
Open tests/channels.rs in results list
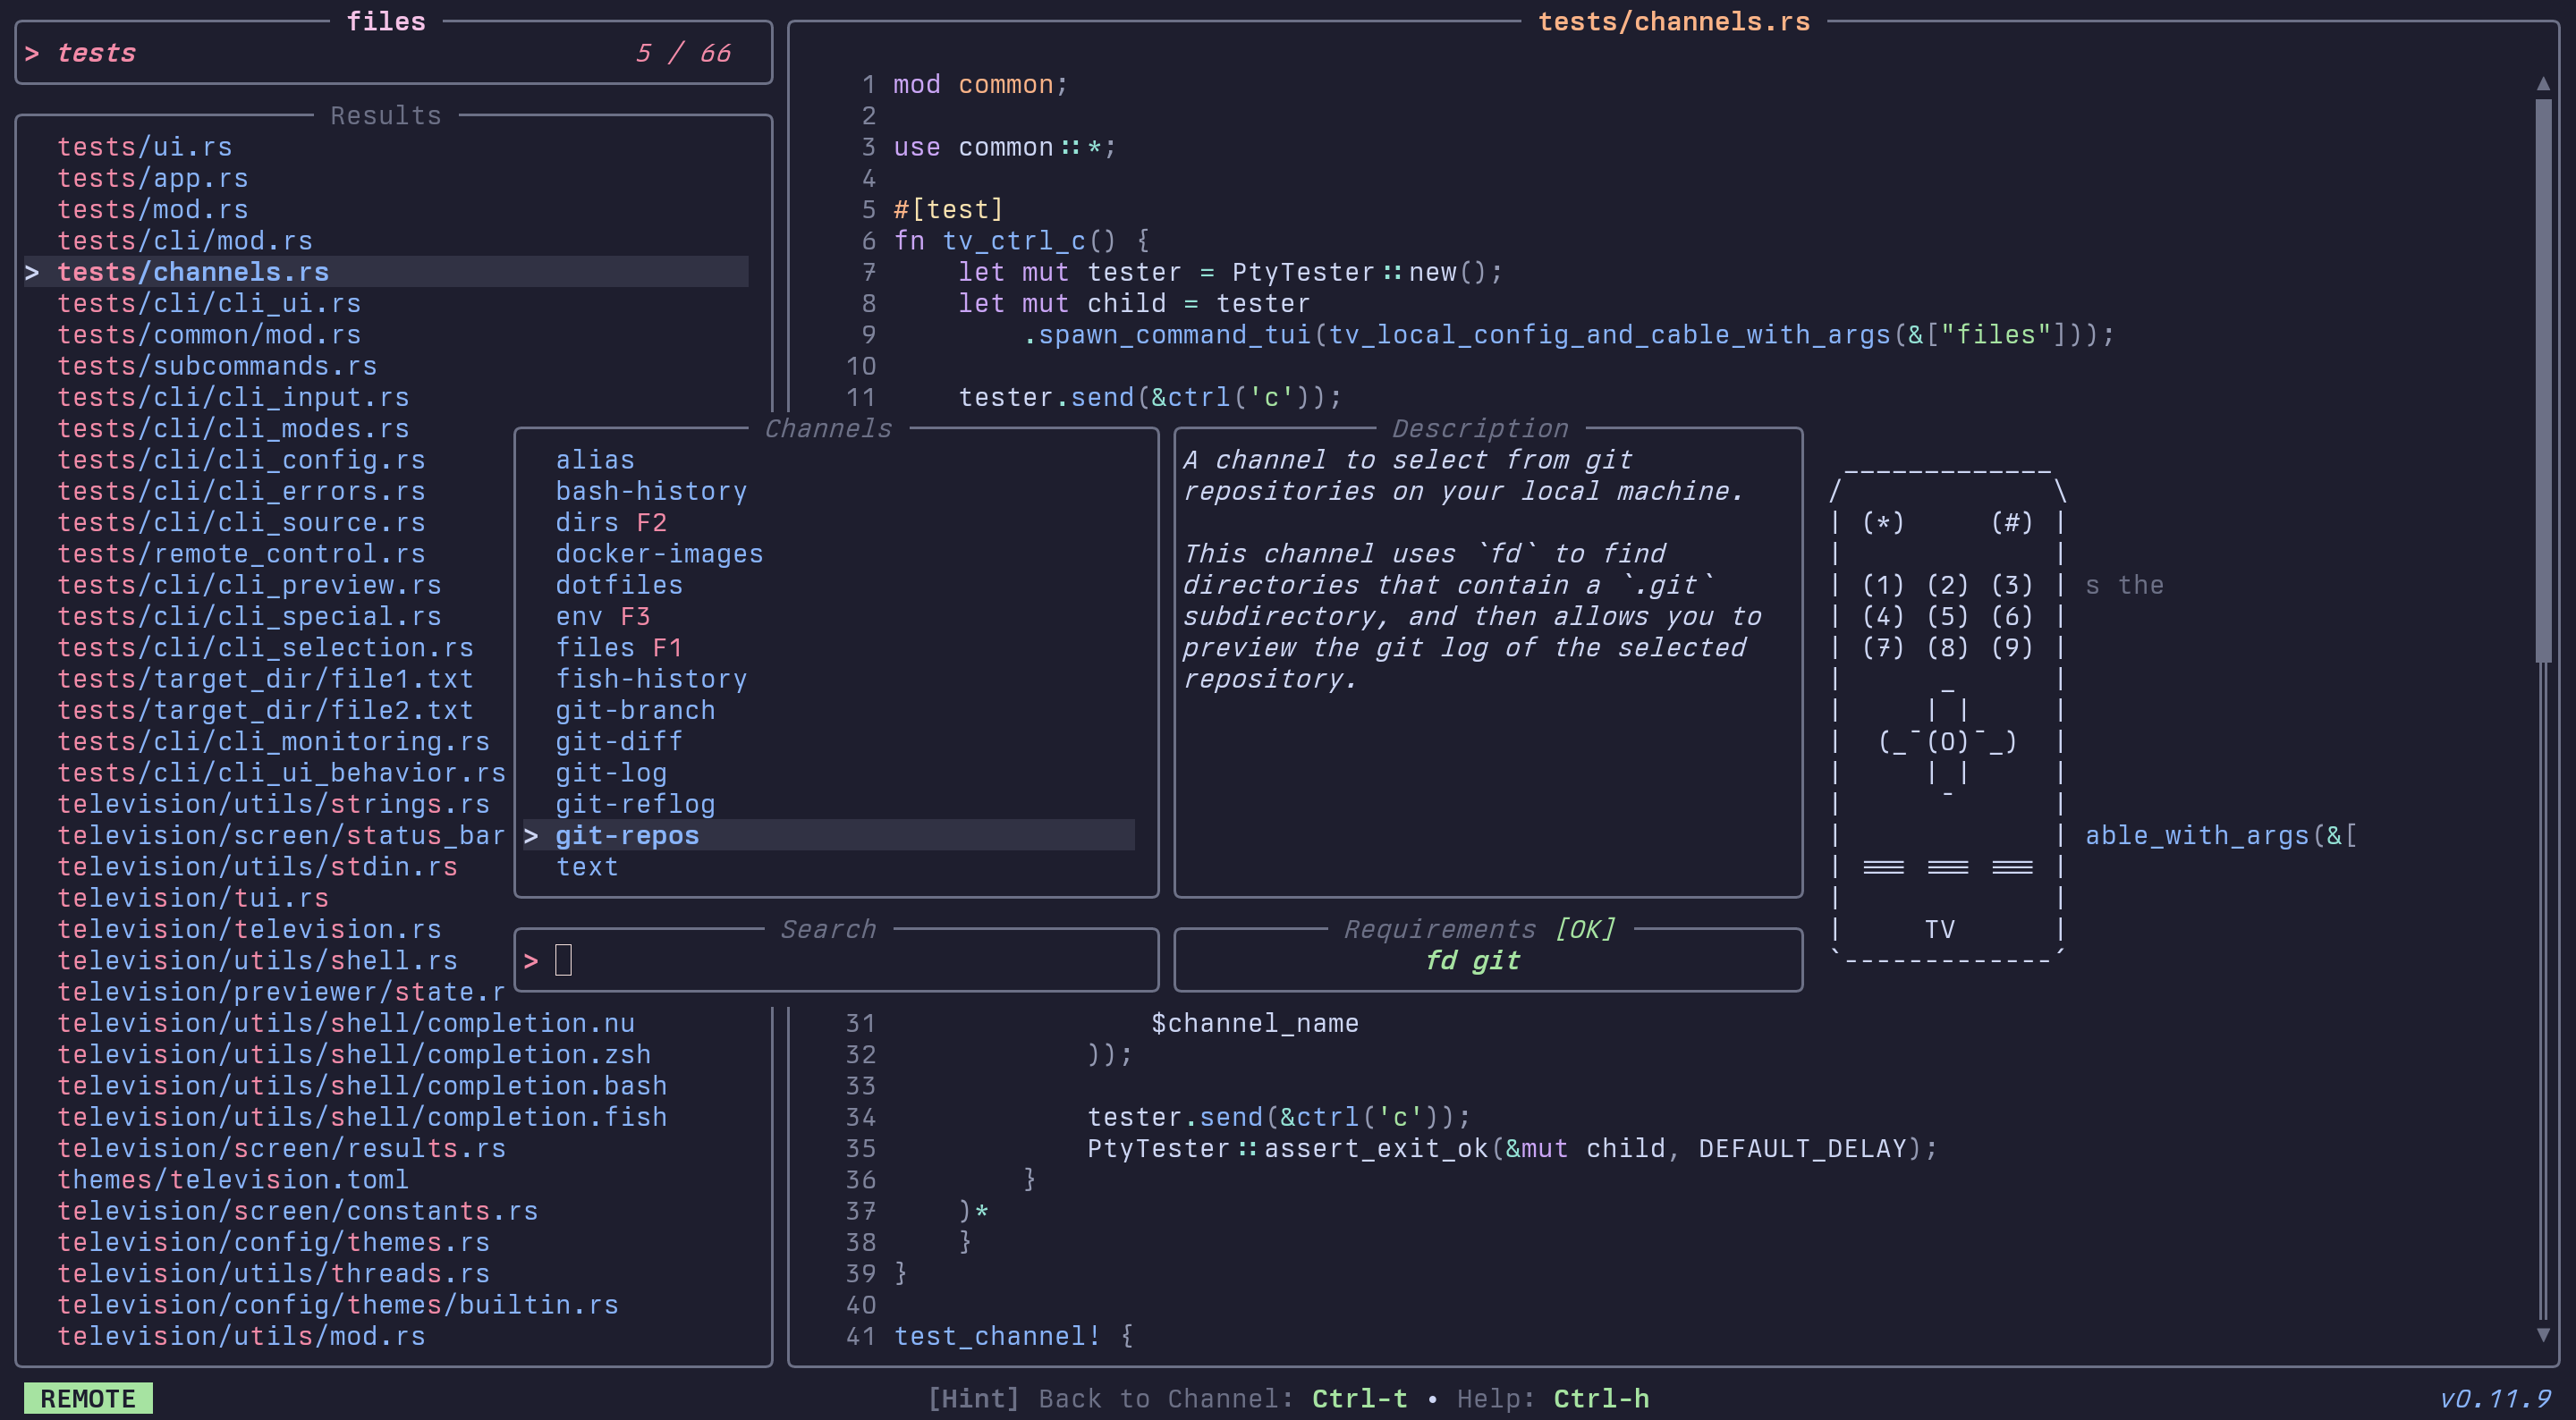193,272
